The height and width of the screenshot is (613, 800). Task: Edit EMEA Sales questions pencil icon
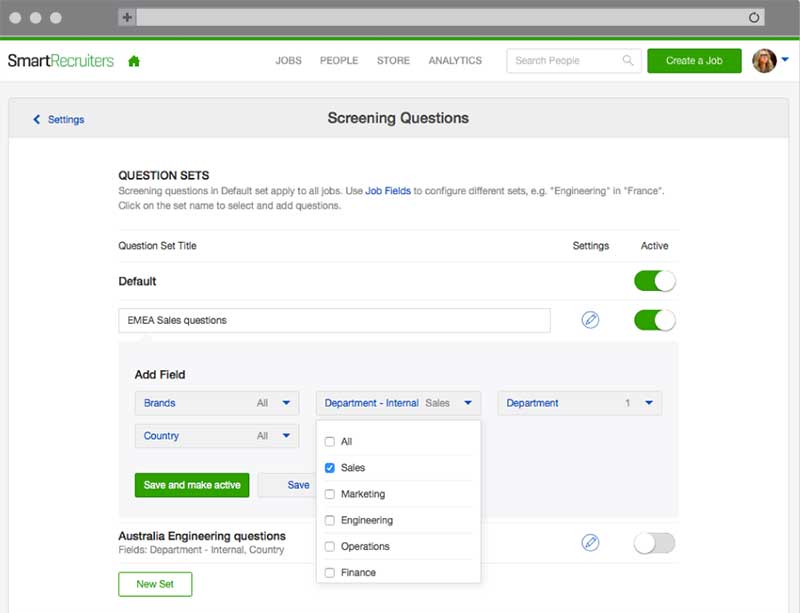[x=590, y=320]
